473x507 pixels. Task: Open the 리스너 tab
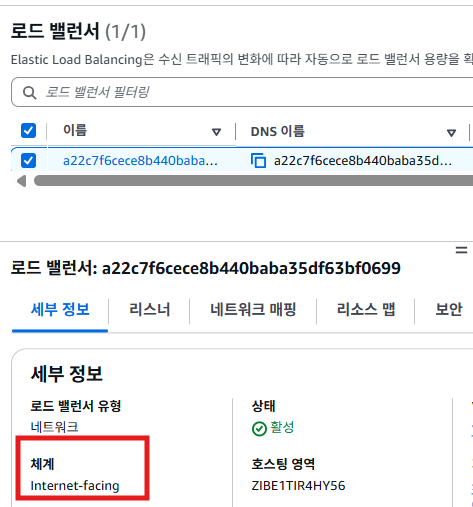point(150,310)
